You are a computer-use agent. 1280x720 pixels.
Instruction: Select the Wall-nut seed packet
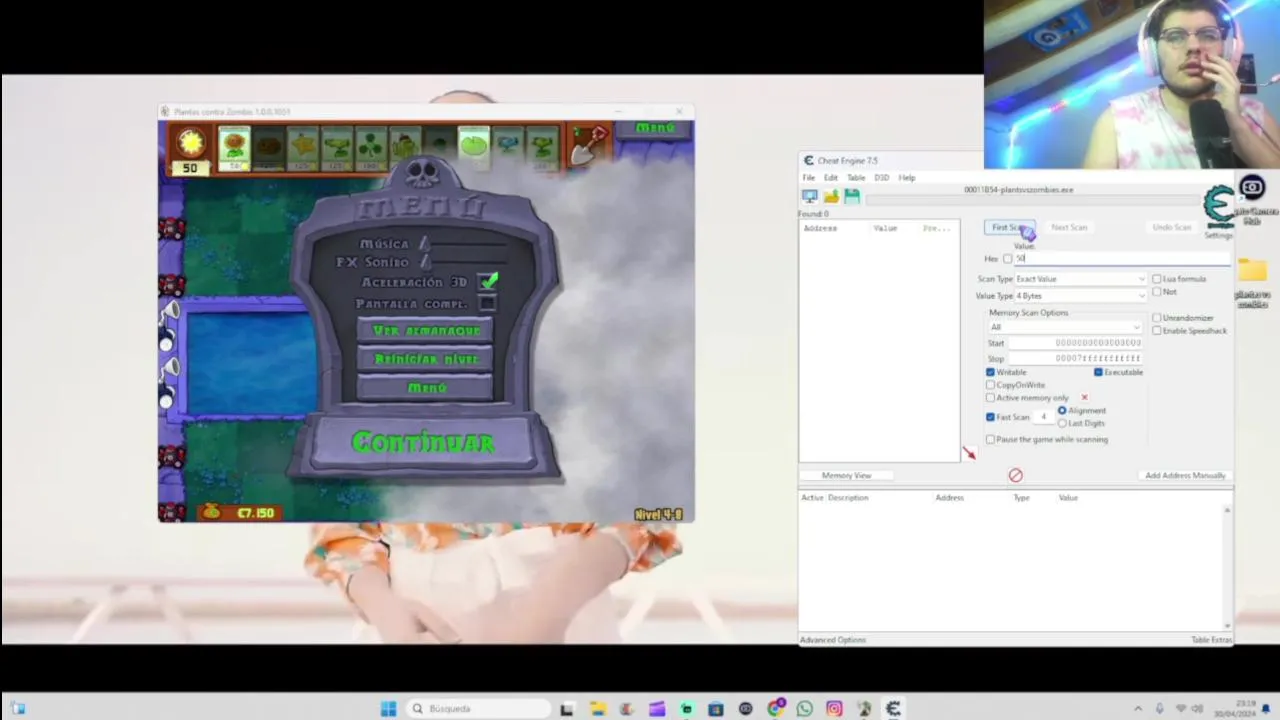[x=268, y=148]
